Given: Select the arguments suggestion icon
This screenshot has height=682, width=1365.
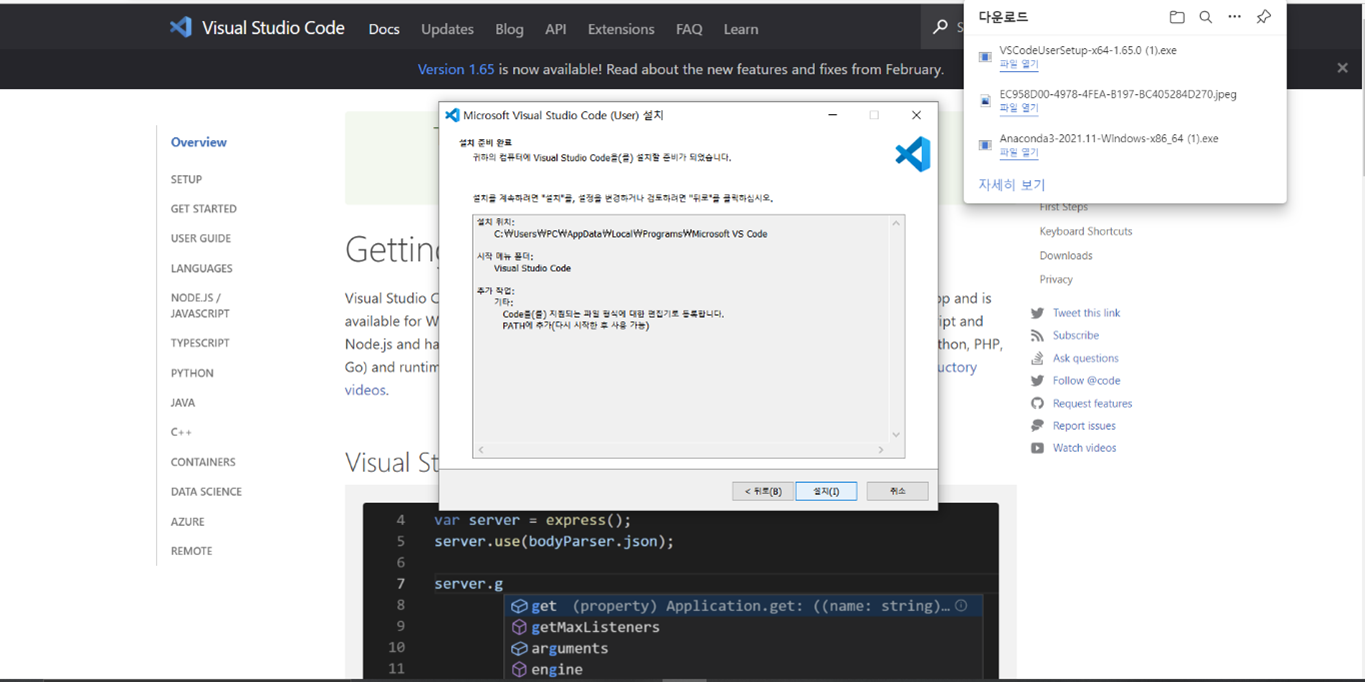Looking at the screenshot, I should [x=519, y=648].
